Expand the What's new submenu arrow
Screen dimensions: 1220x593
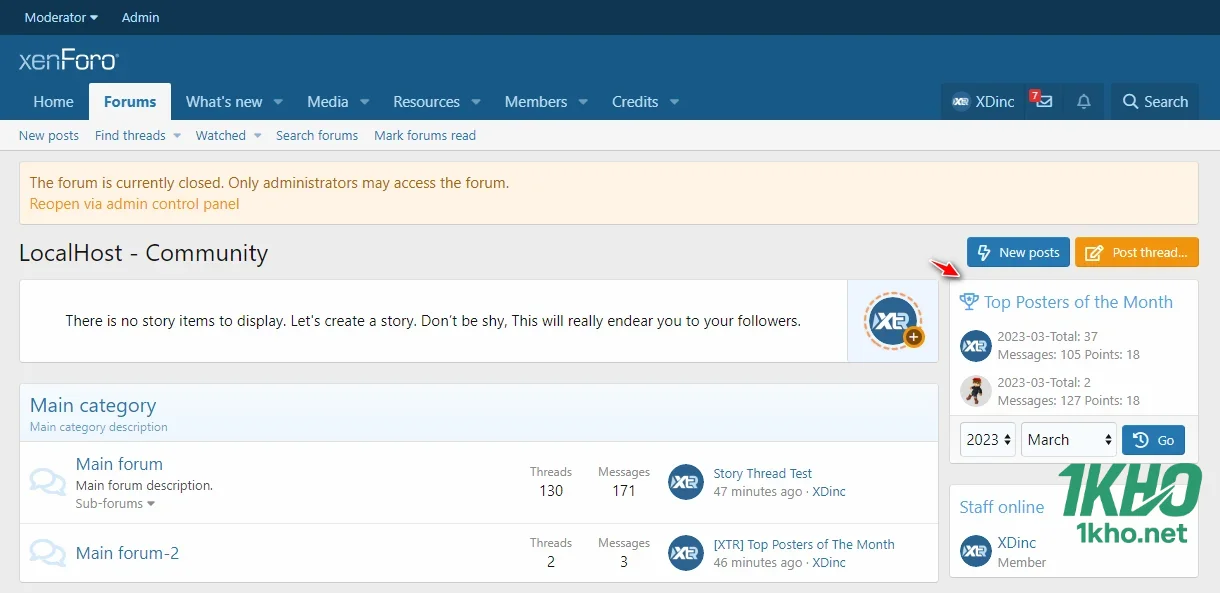point(278,102)
